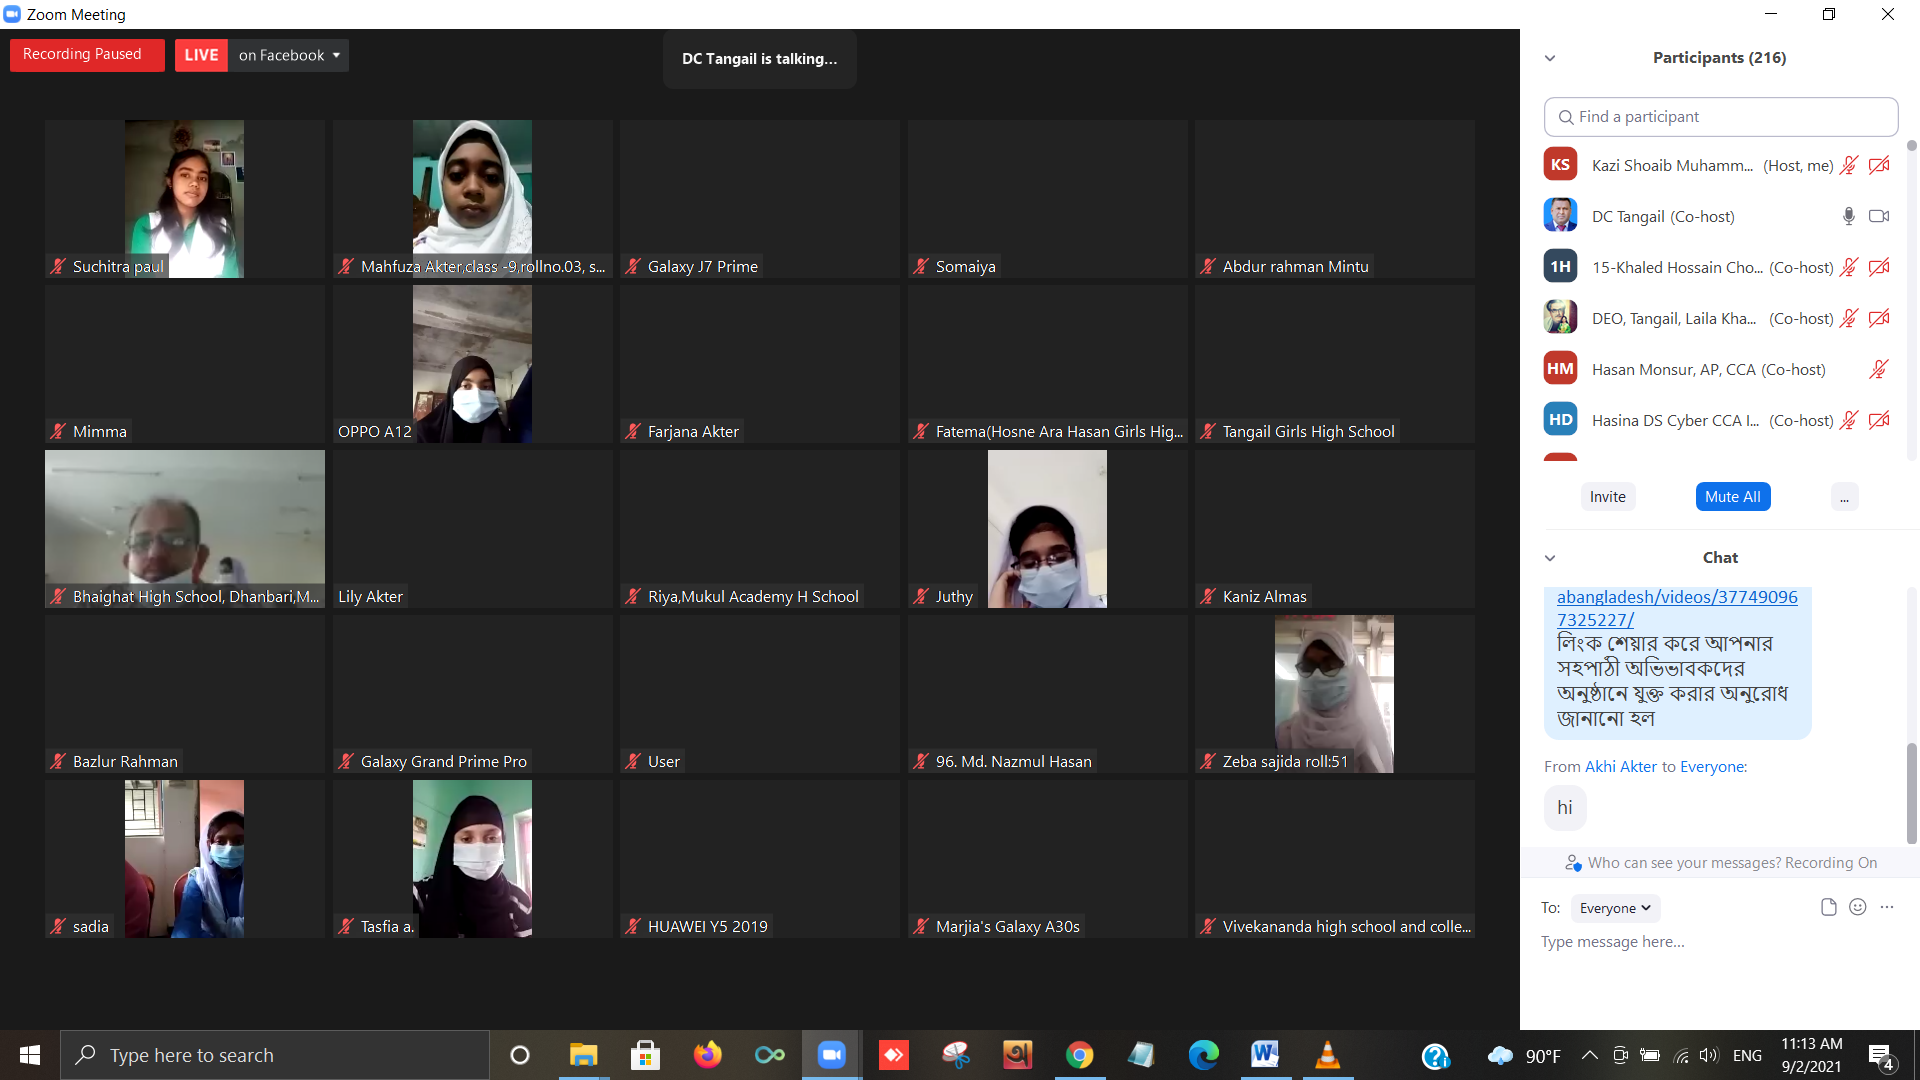Click the HD avatar of Hasina DS

pyautogui.click(x=1560, y=419)
